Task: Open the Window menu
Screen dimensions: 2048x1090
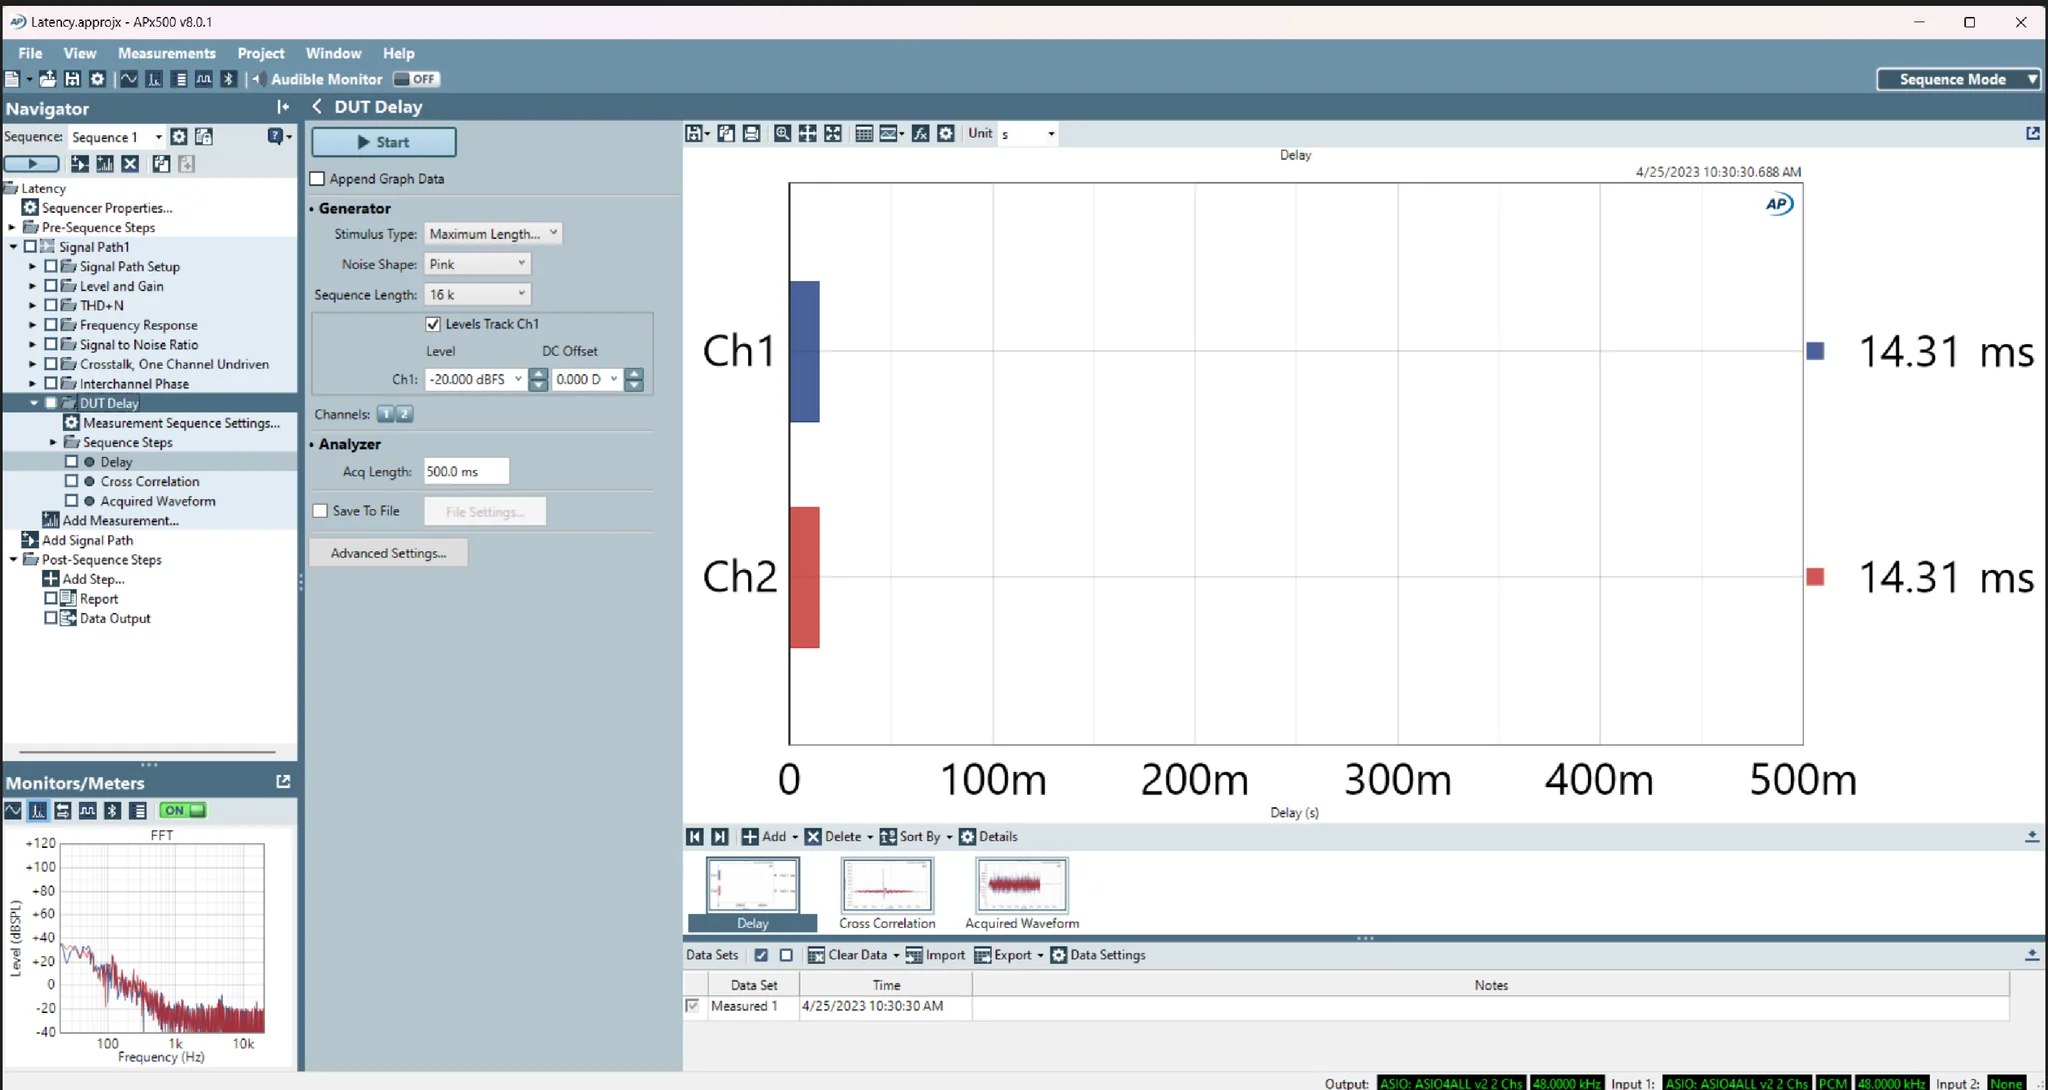Action: 333,53
